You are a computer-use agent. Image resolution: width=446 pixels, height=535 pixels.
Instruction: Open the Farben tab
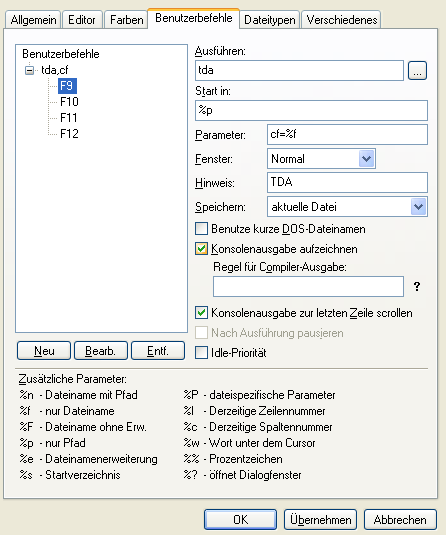point(126,20)
